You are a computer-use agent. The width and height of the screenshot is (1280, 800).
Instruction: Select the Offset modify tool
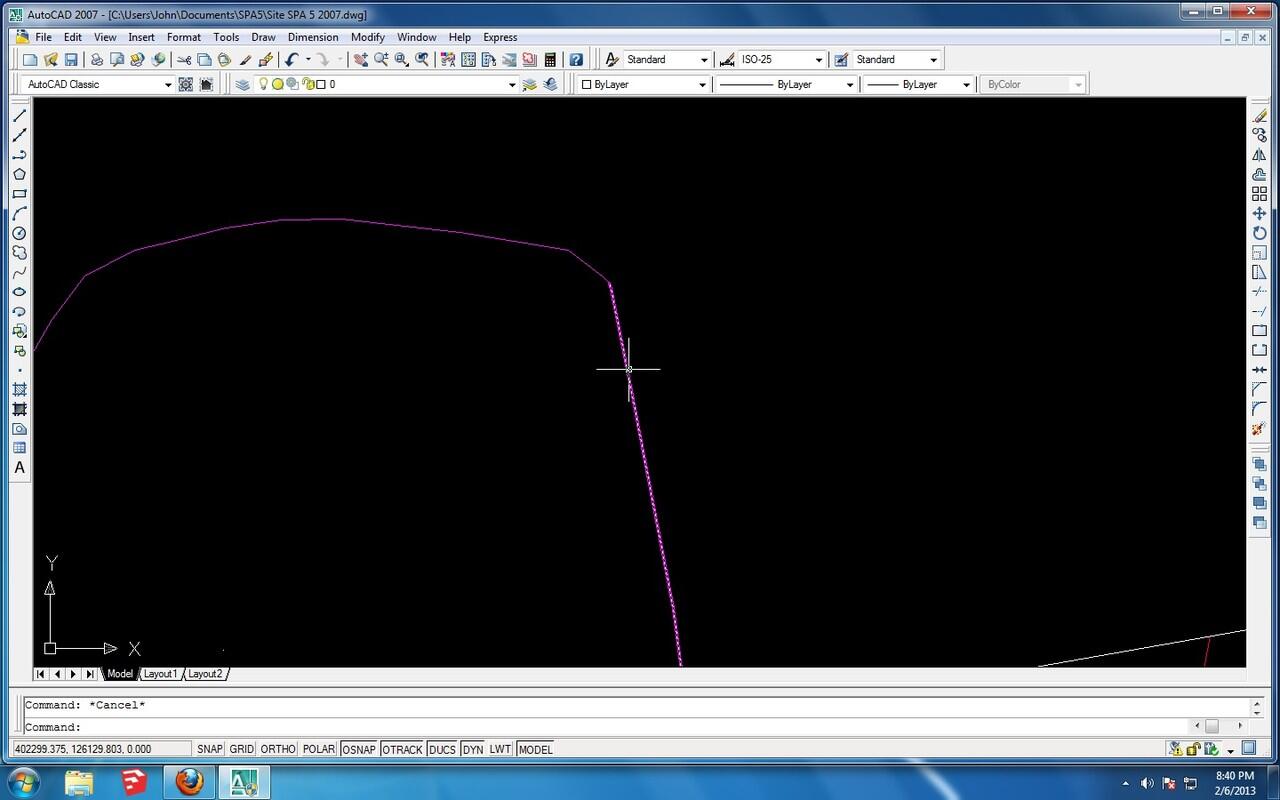click(x=1260, y=174)
